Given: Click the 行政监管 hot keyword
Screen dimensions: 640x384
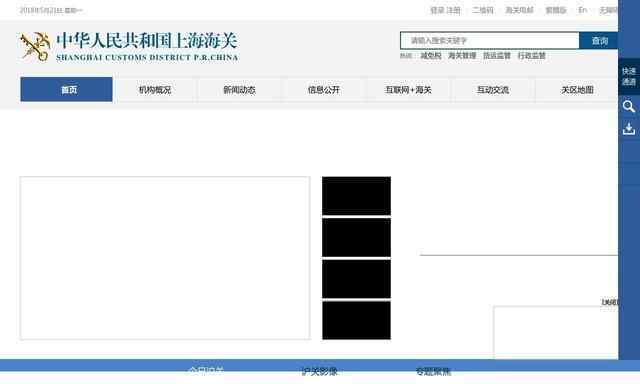Looking at the screenshot, I should [531, 55].
